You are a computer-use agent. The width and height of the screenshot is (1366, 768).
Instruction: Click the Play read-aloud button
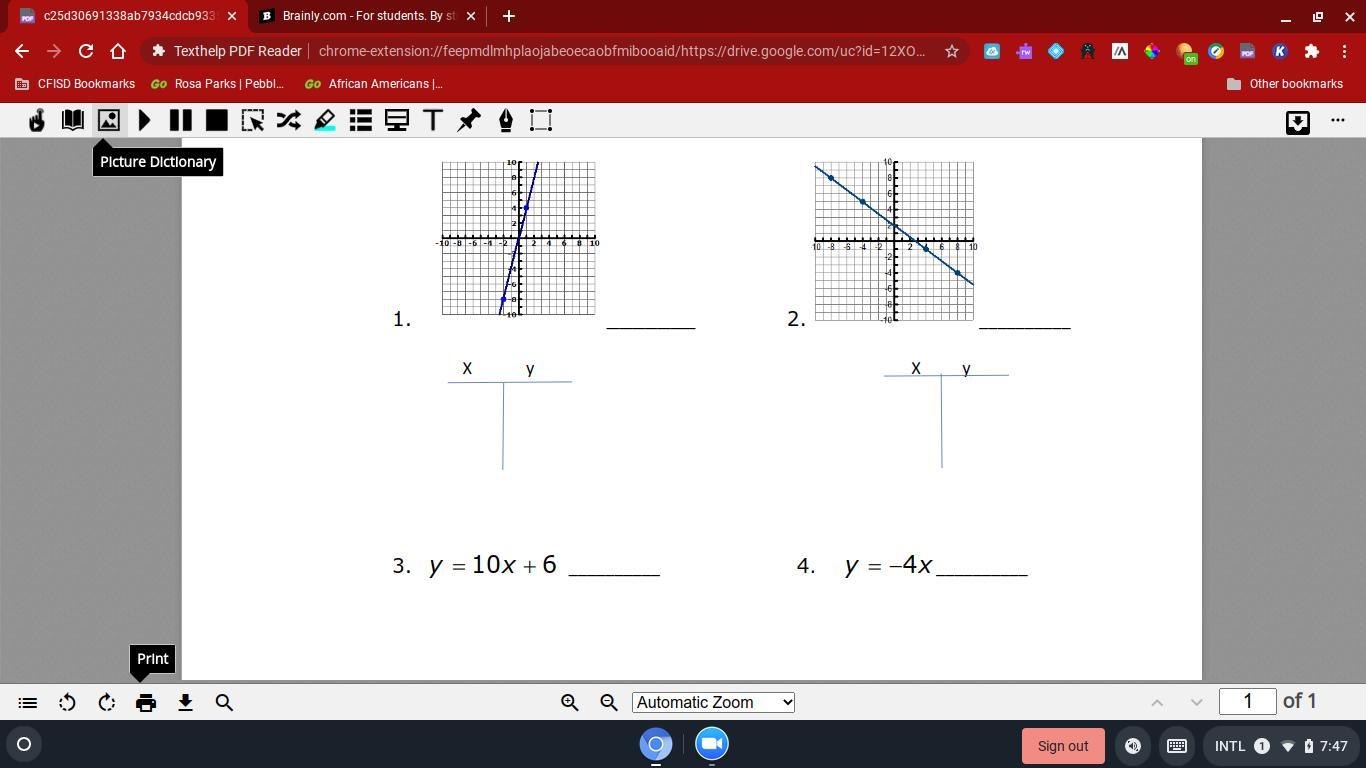[x=145, y=121]
